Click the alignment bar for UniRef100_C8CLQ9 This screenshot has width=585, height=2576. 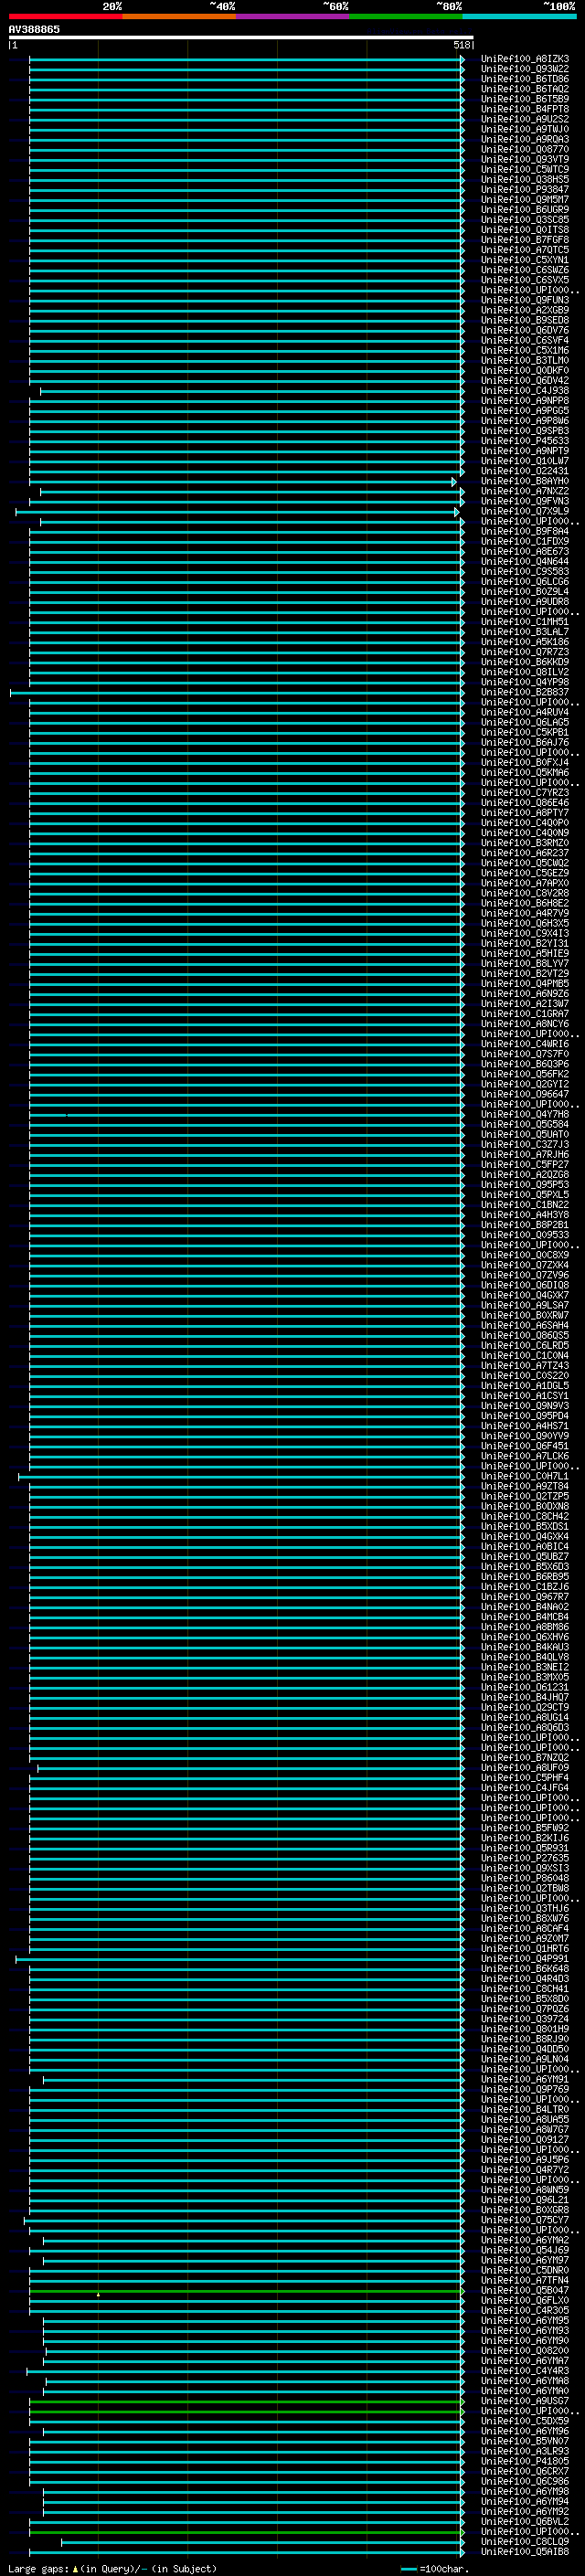(262, 2541)
